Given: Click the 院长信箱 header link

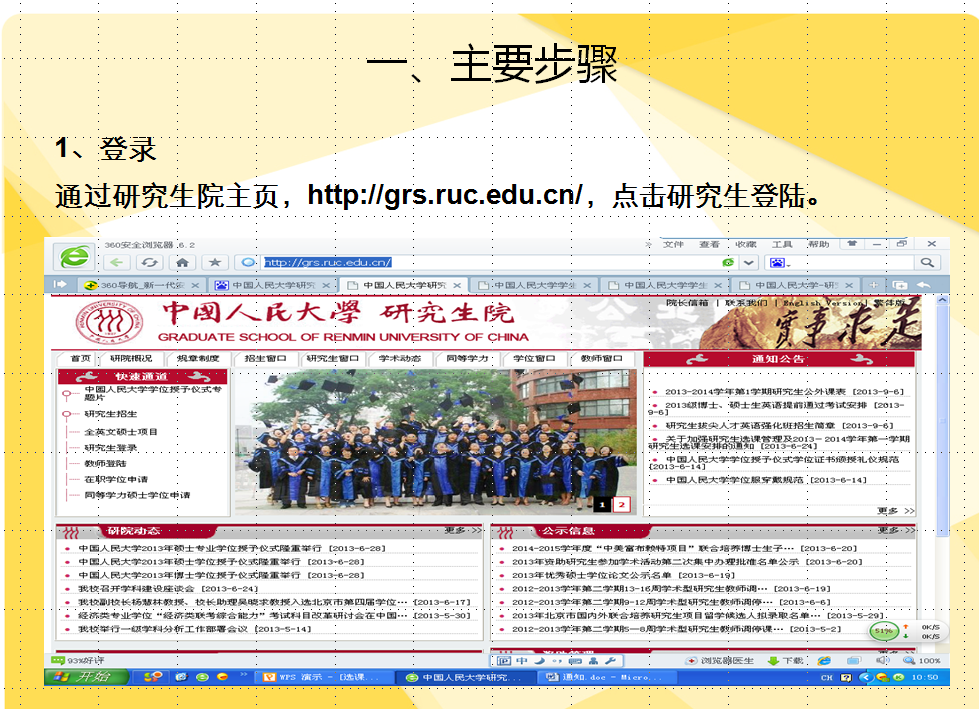Looking at the screenshot, I should pyautogui.click(x=687, y=303).
